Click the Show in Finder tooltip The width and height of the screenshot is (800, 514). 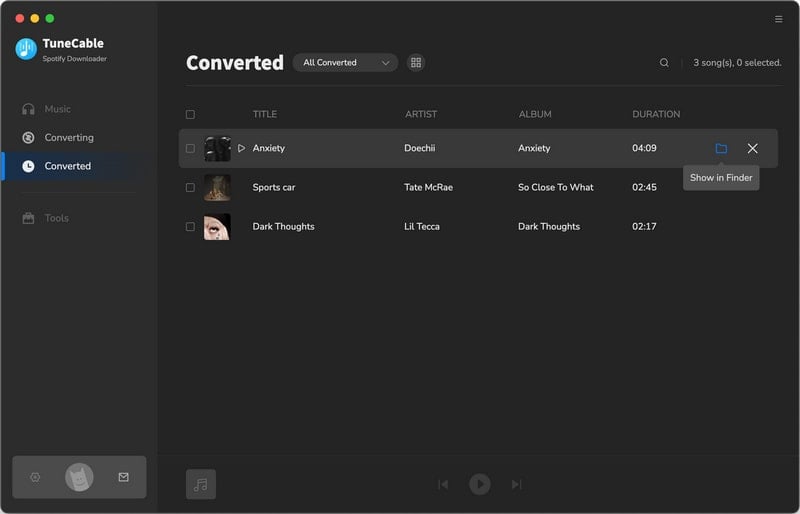tap(721, 178)
